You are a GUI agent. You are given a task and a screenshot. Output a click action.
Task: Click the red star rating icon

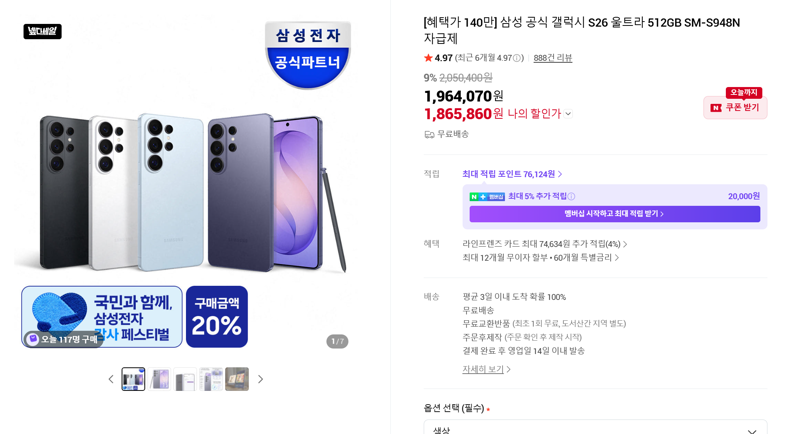point(428,58)
